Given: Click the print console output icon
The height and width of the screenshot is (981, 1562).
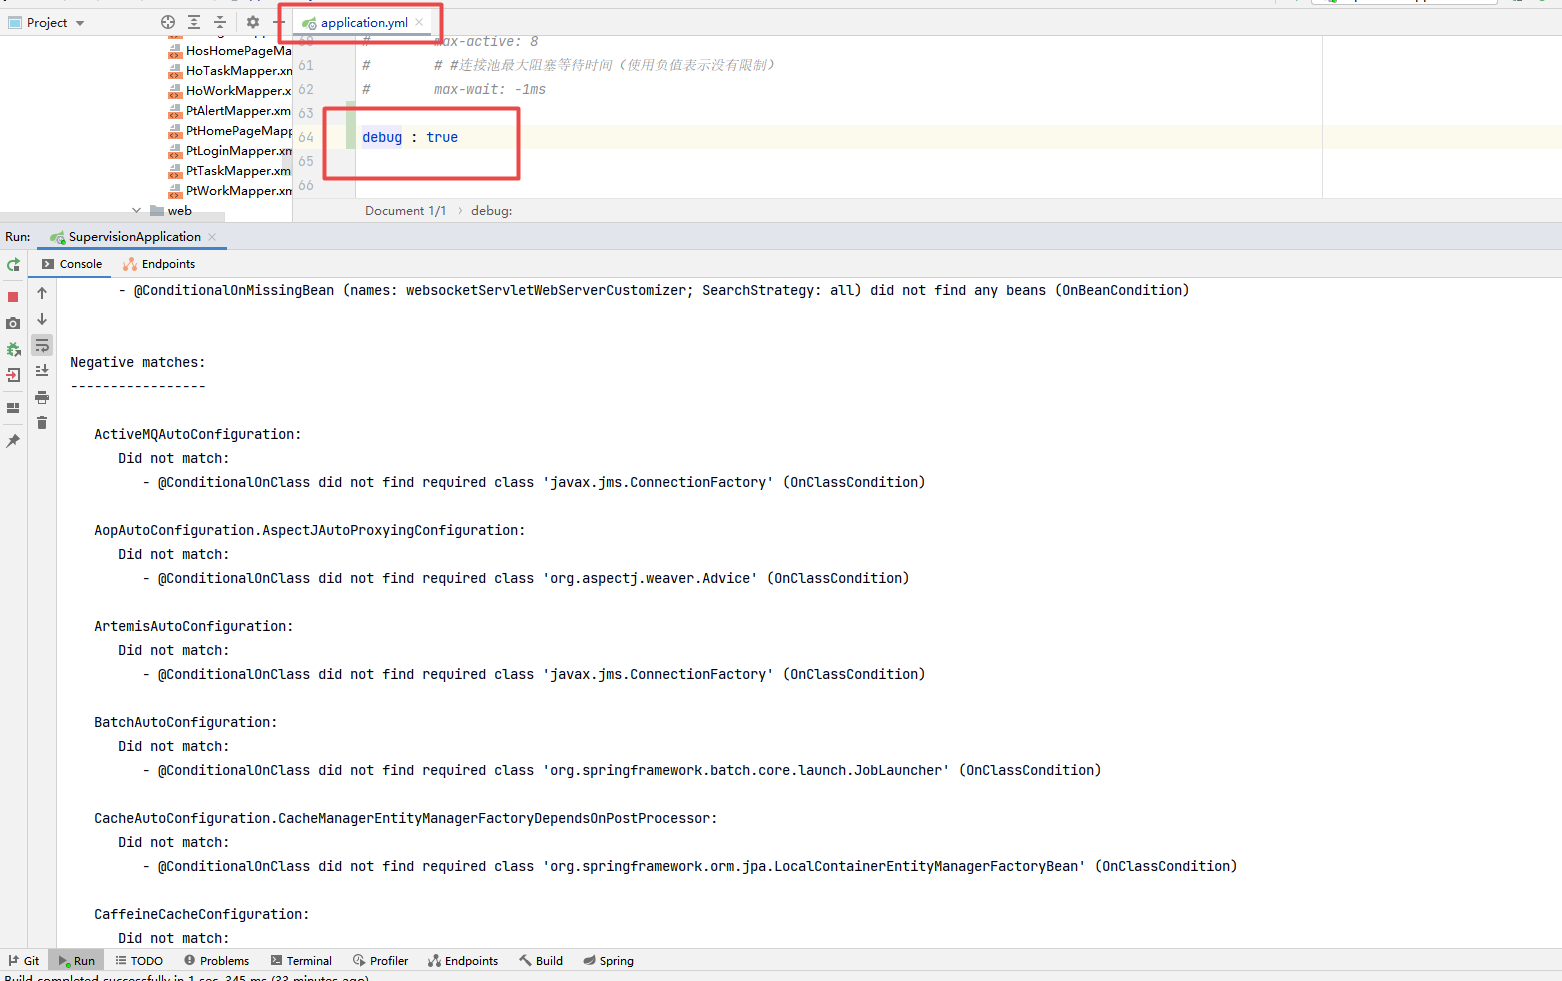Looking at the screenshot, I should 42,397.
